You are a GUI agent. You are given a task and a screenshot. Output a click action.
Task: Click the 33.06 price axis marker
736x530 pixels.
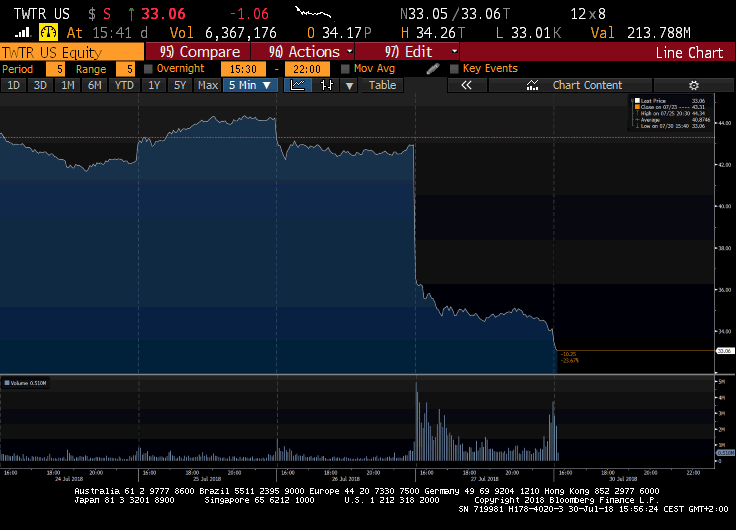[725, 351]
